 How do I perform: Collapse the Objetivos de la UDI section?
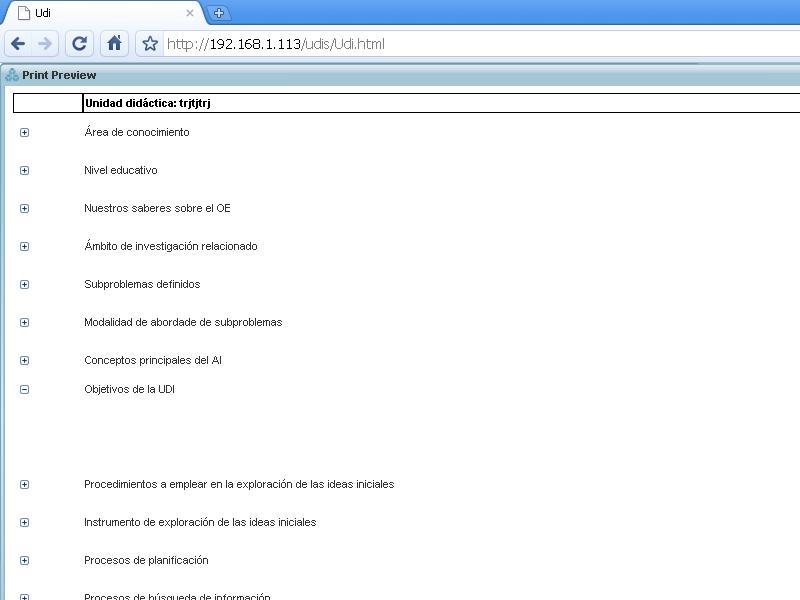(x=24, y=389)
